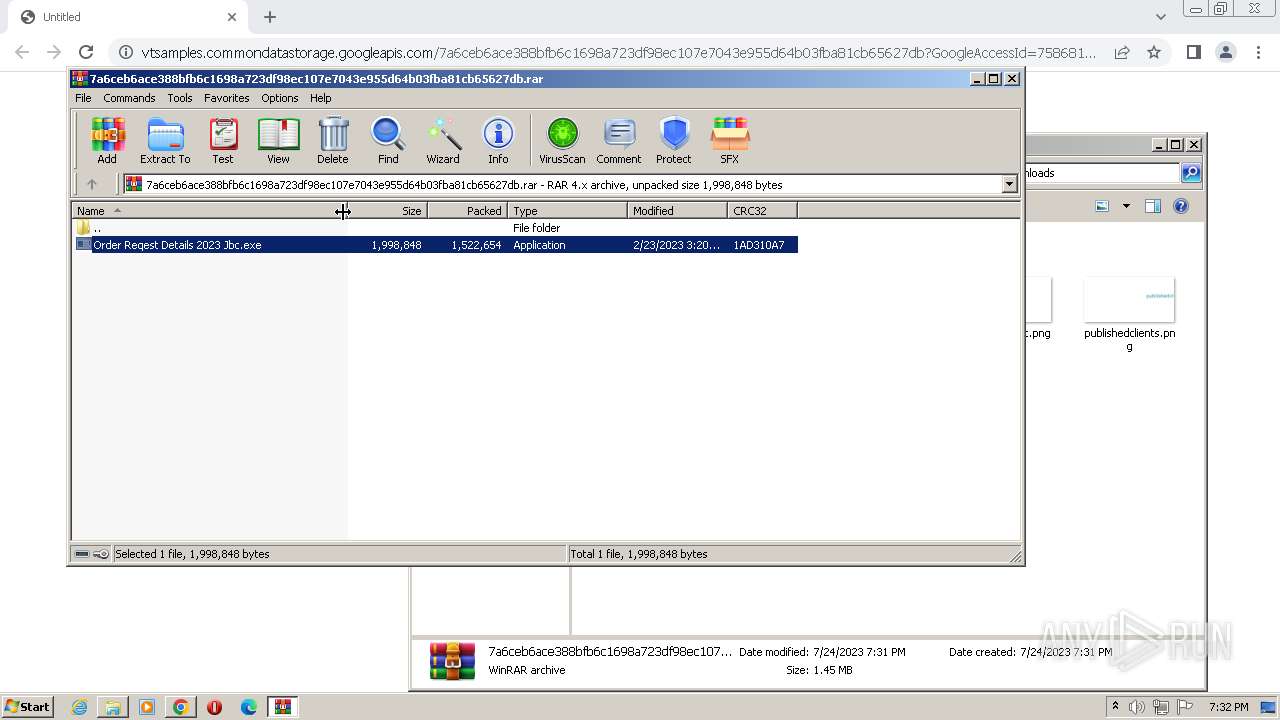Open the Find tool in WinRAR
1280x720 pixels.
click(388, 140)
